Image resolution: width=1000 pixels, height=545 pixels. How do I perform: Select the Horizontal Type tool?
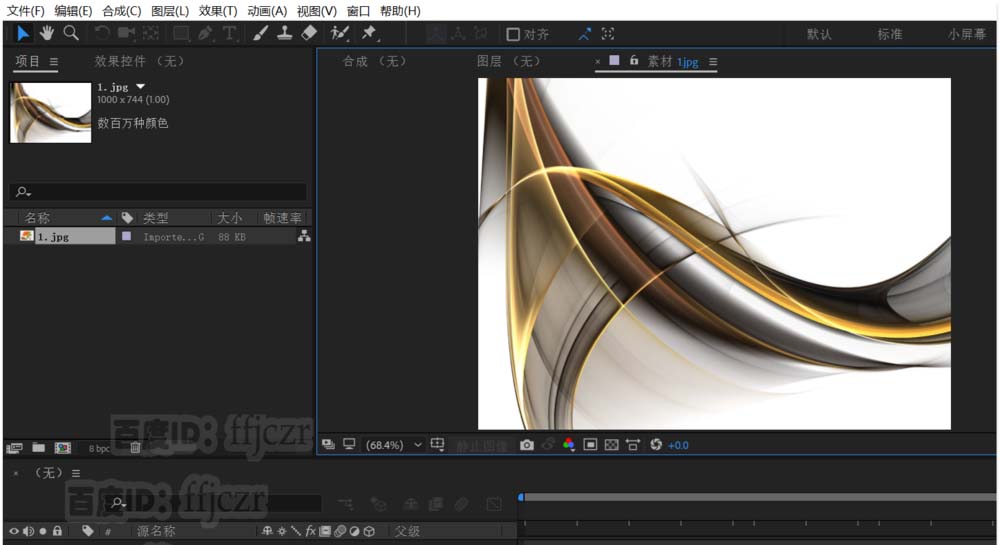[x=230, y=34]
